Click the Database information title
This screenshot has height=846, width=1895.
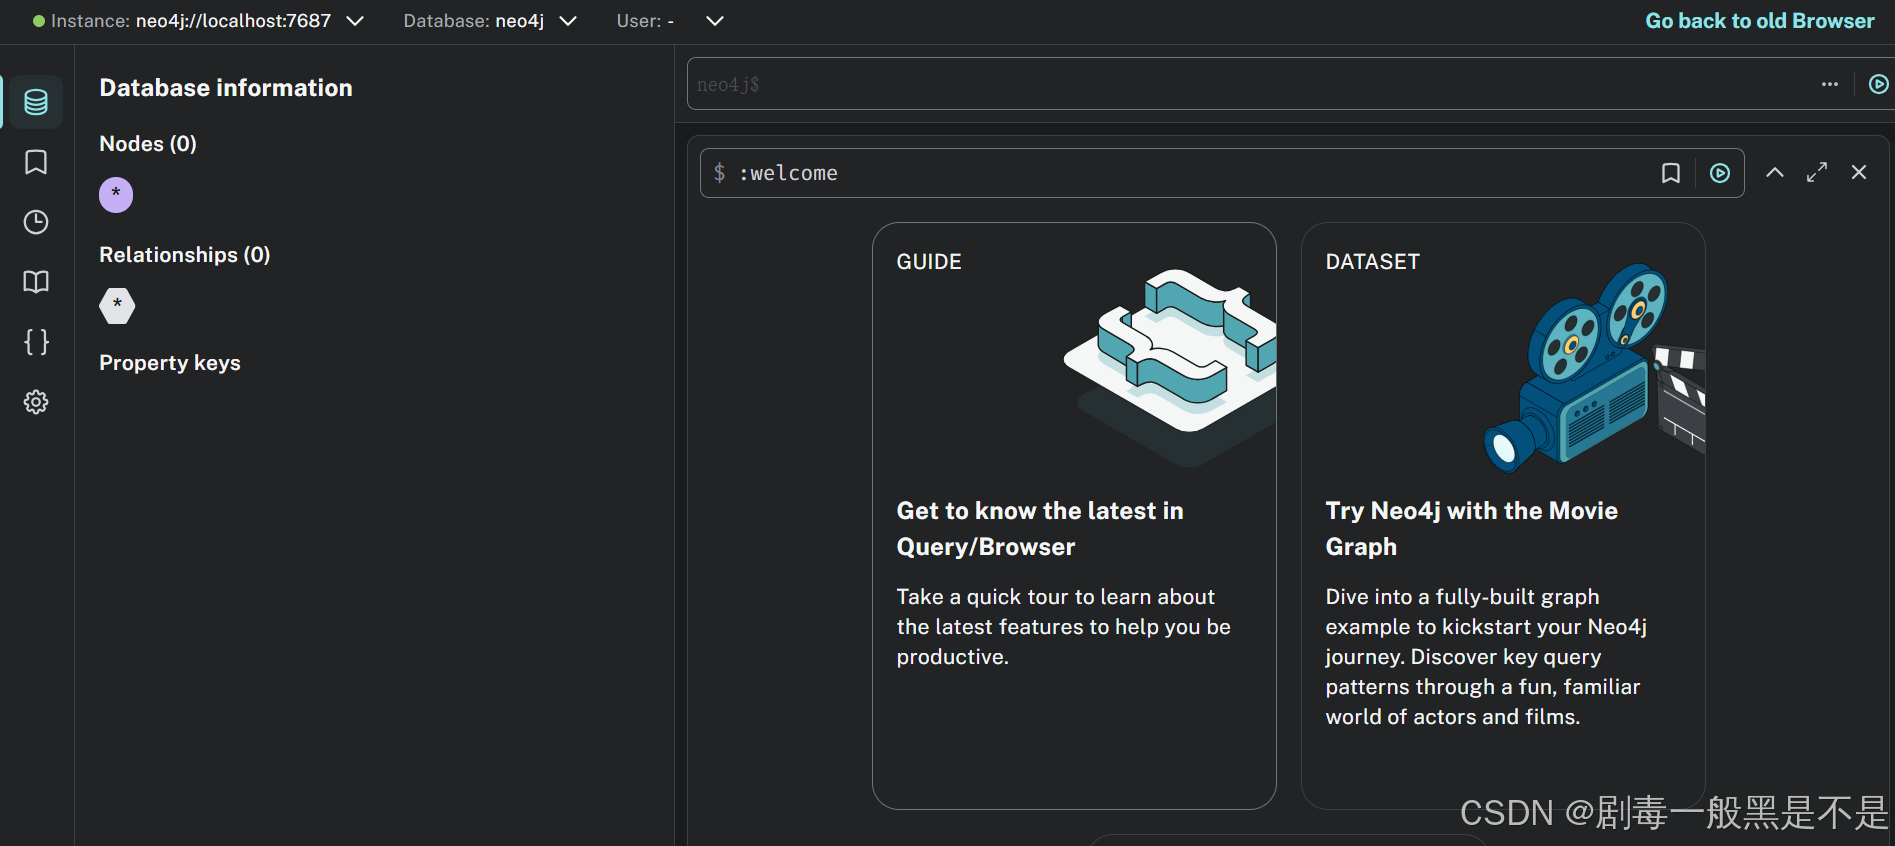coord(226,88)
